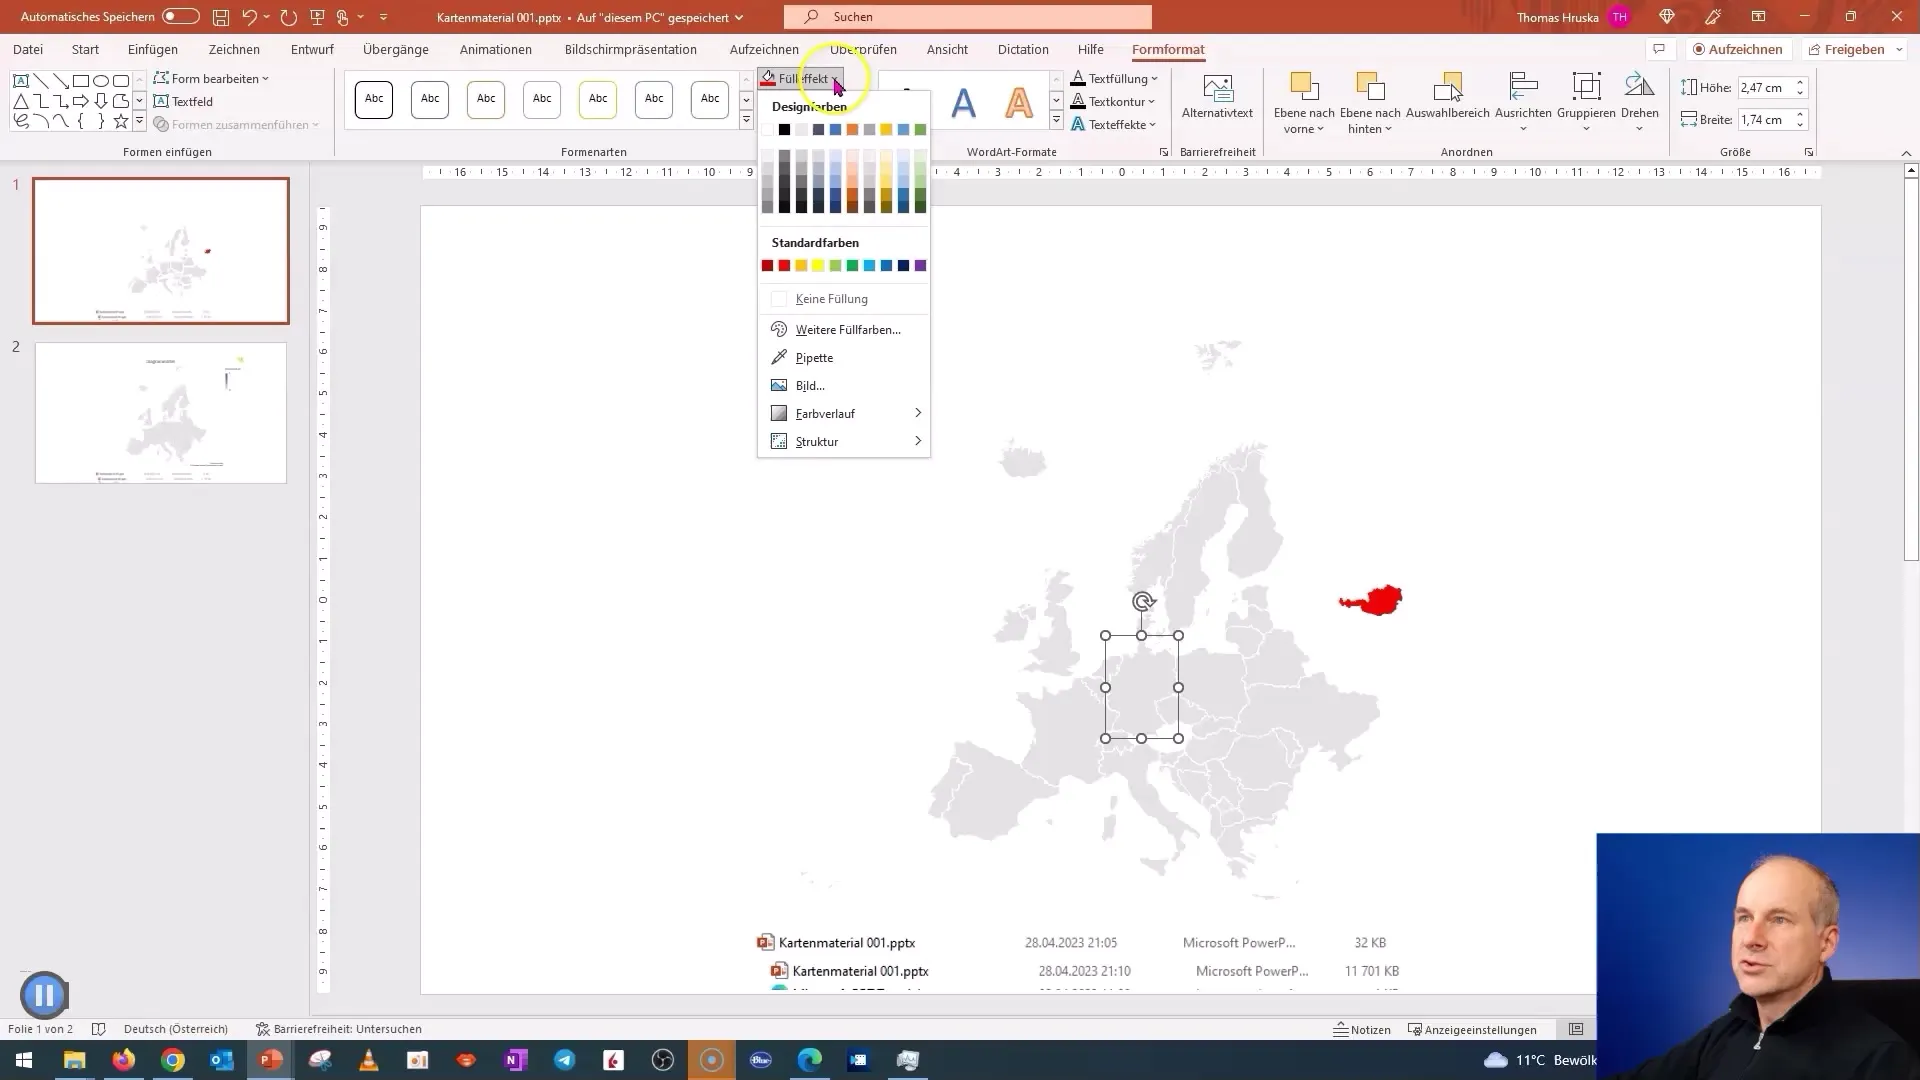Click the search box Suchen

[968, 17]
